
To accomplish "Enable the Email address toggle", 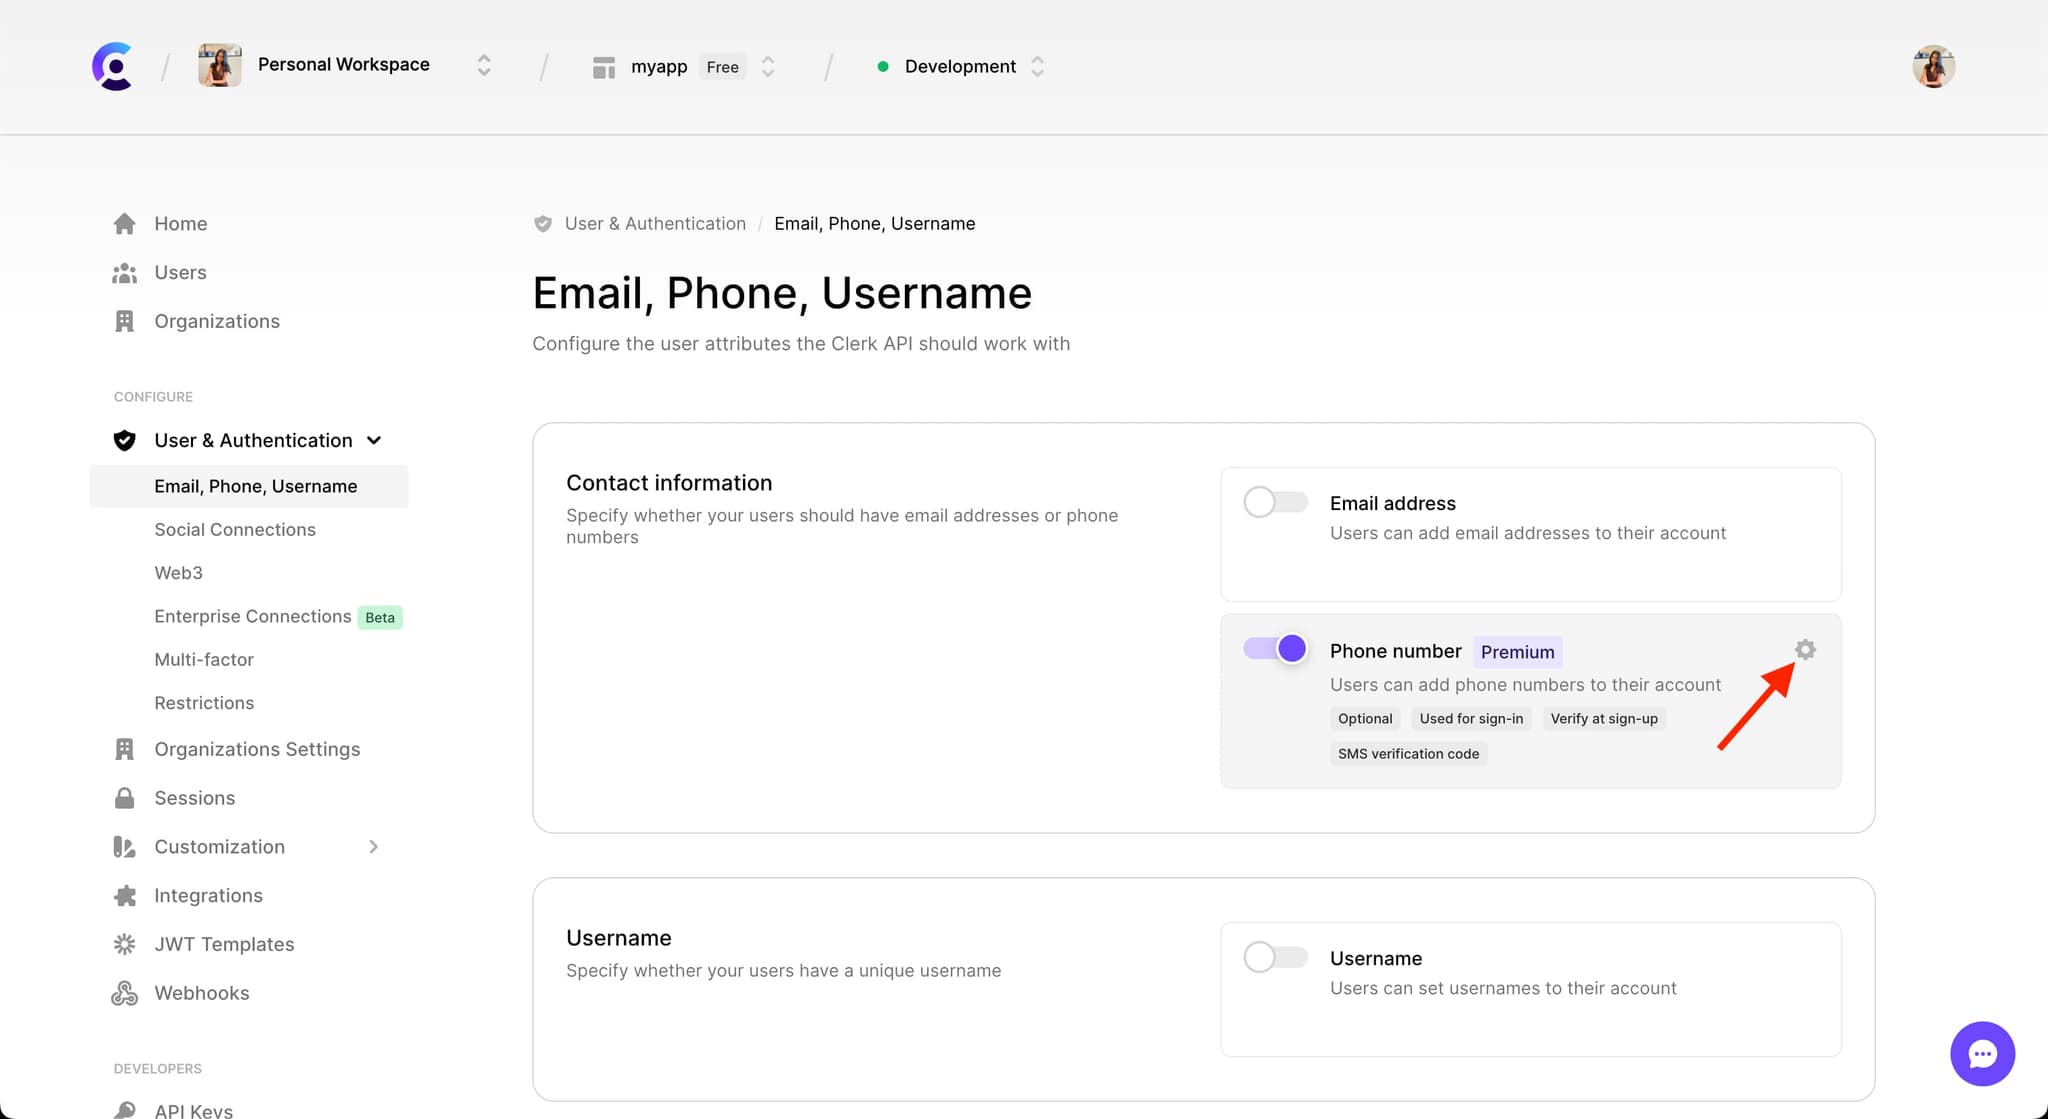I will 1275,502.
